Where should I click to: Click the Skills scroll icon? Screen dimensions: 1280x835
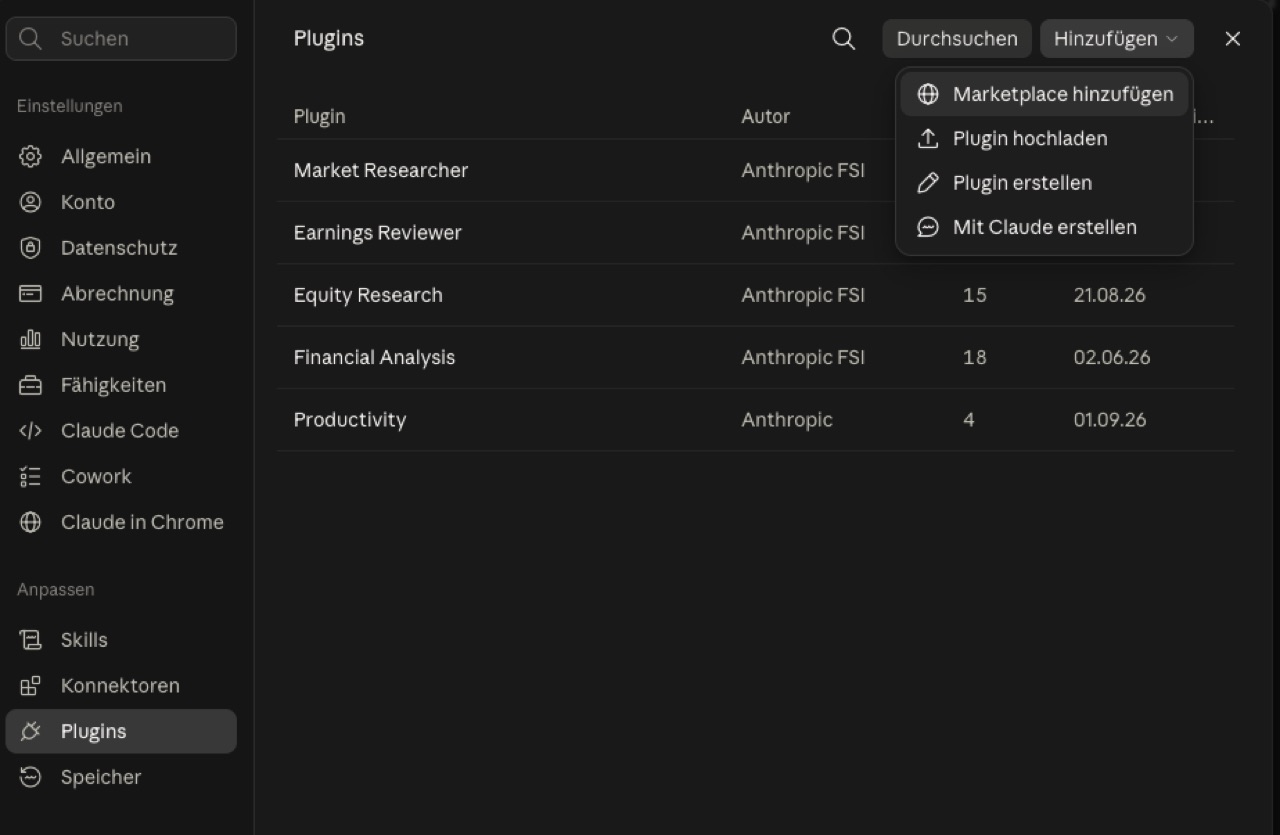click(x=31, y=640)
